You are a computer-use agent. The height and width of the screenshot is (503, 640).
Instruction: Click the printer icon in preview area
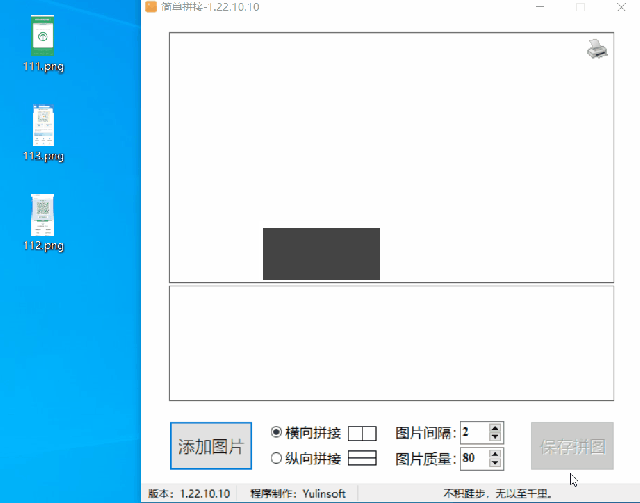coord(597,49)
